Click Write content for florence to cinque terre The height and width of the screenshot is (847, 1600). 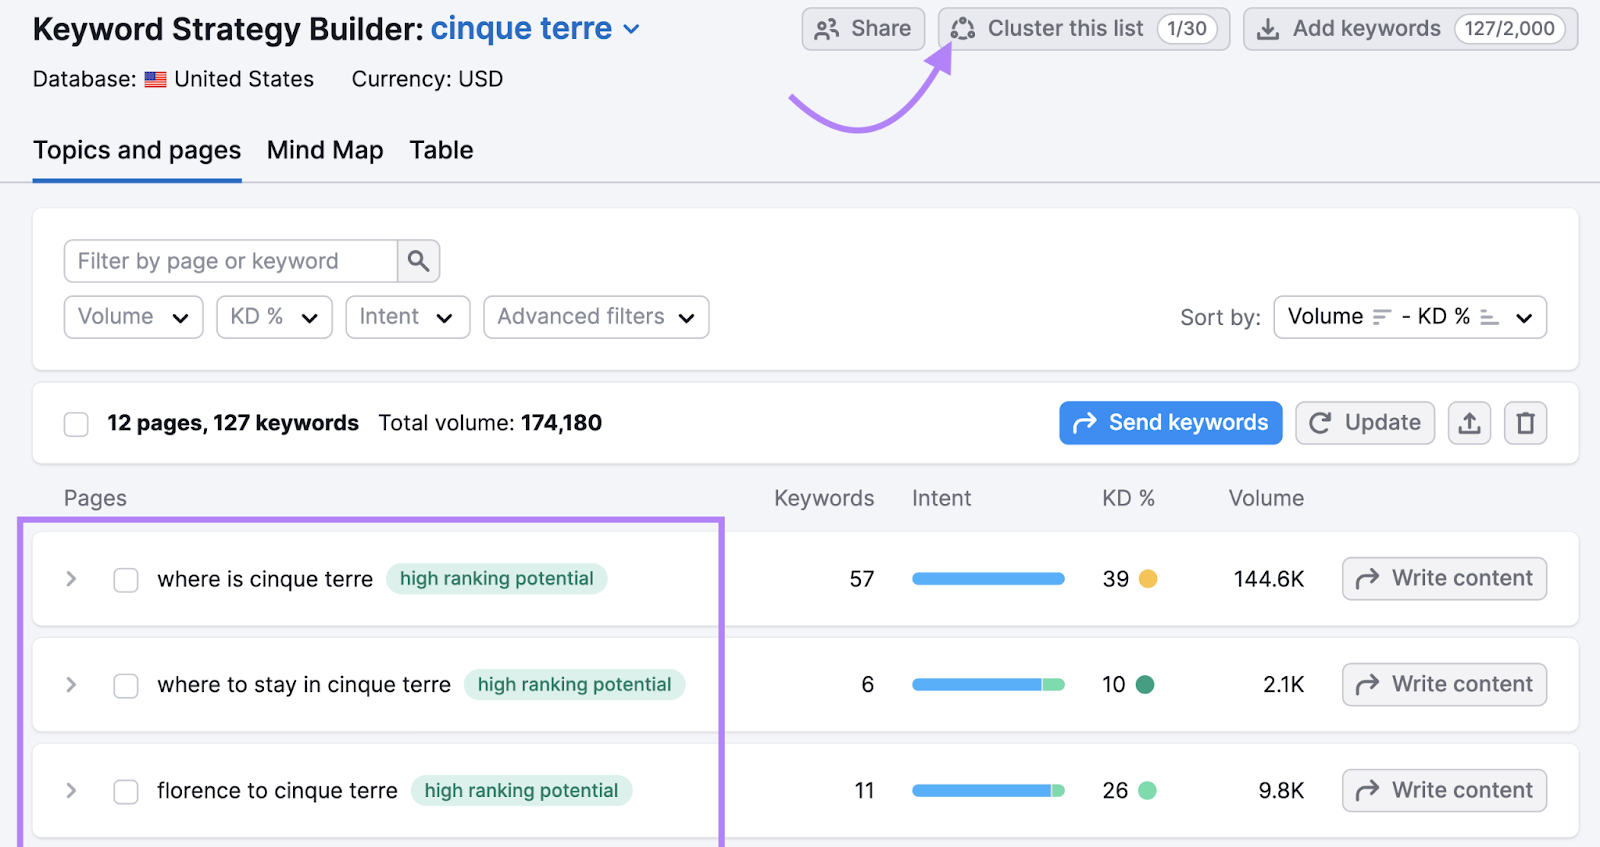point(1444,790)
